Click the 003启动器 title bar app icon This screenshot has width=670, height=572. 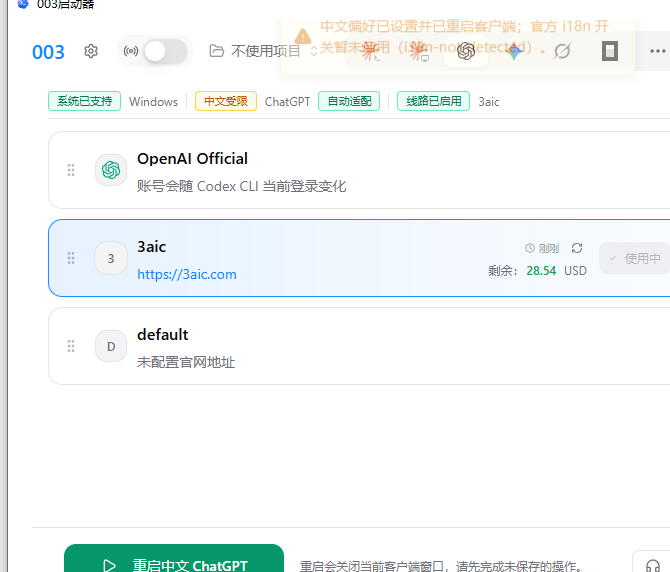(23, 4)
